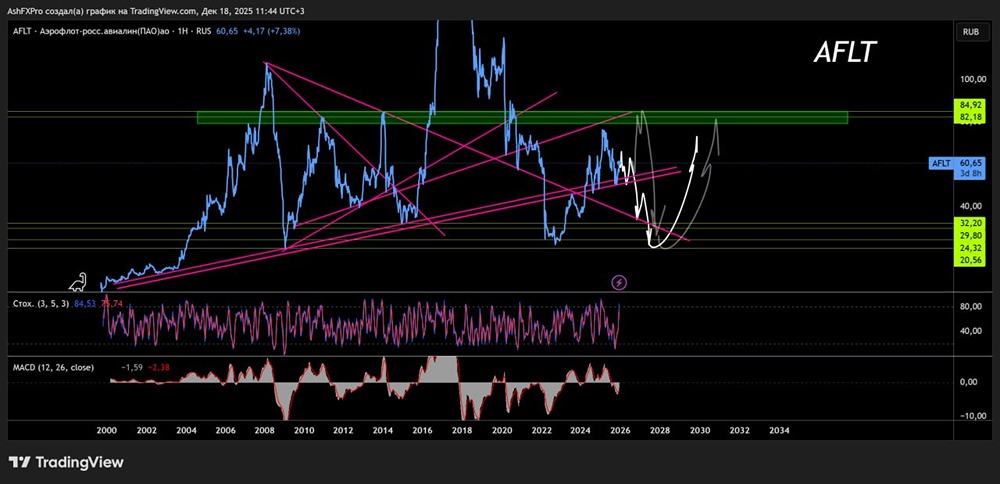Click the AFLT 60,65 current price label
Screen dimensions: 1000x484
[x=957, y=163]
